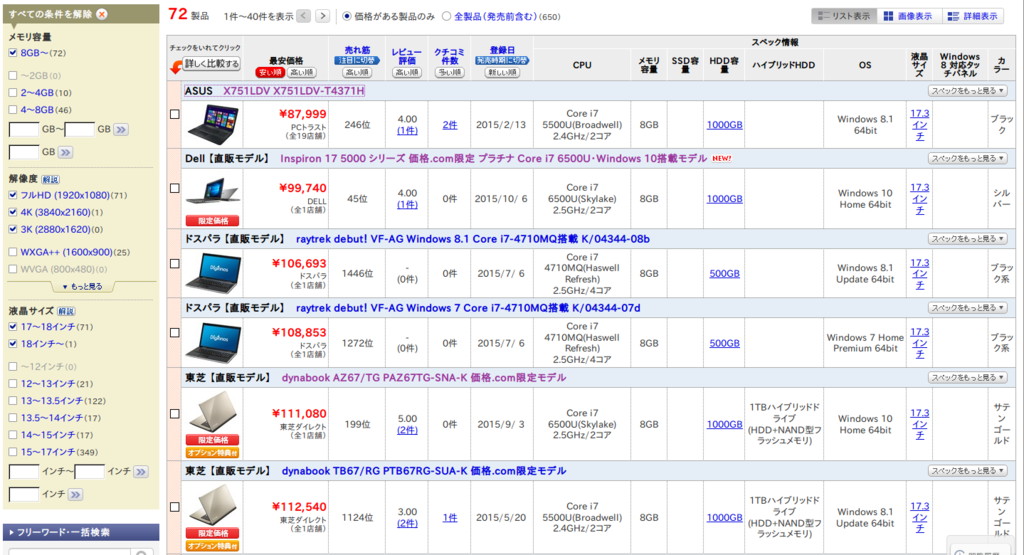The height and width of the screenshot is (555, 1024).
Task: Open 500GB HDD link for raytrek Windows 7
Action: [724, 343]
